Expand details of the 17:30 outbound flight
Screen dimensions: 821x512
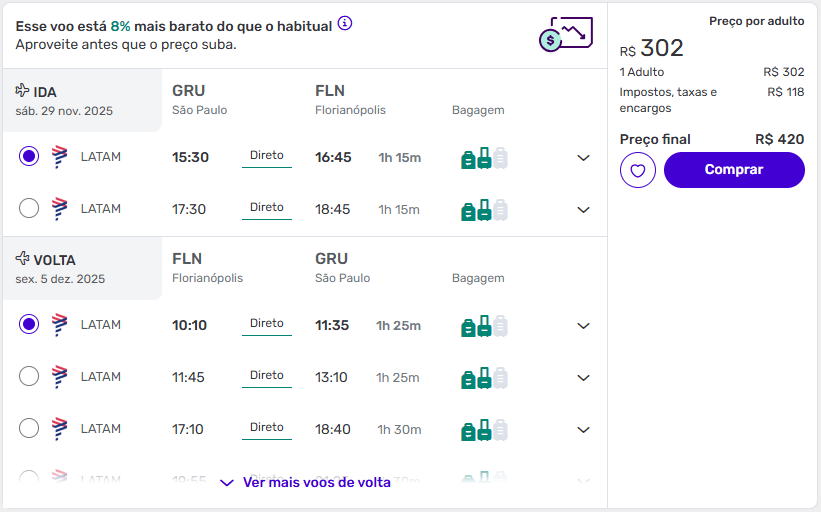(584, 210)
